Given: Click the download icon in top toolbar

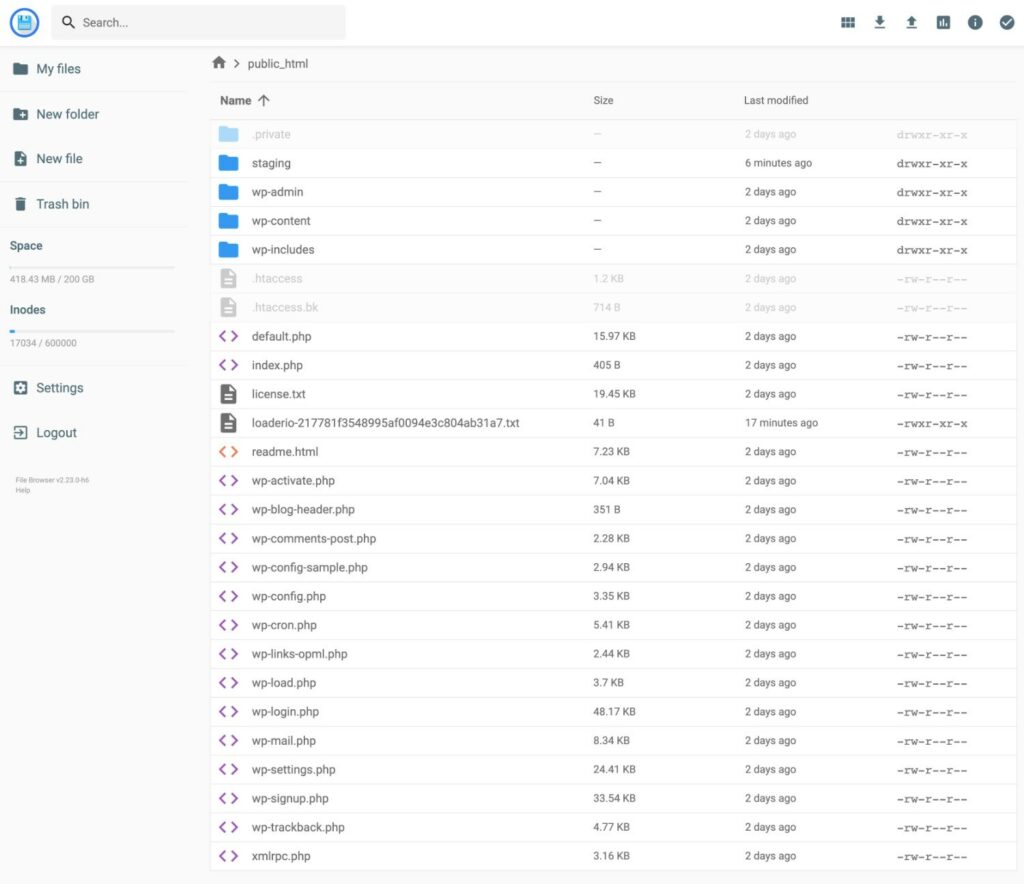Looking at the screenshot, I should 880,22.
